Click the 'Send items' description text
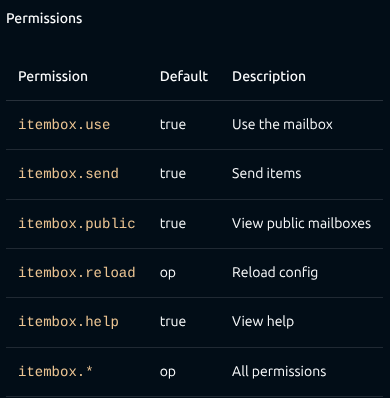390x398 pixels. coord(267,173)
